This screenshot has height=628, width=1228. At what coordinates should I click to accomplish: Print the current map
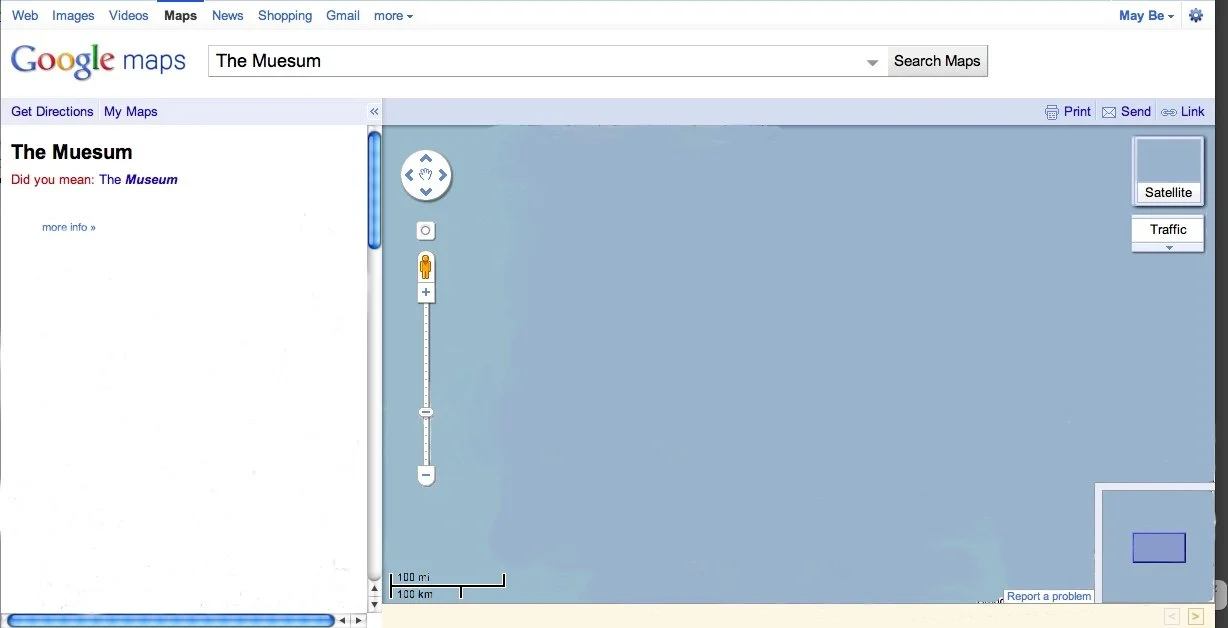click(1068, 112)
